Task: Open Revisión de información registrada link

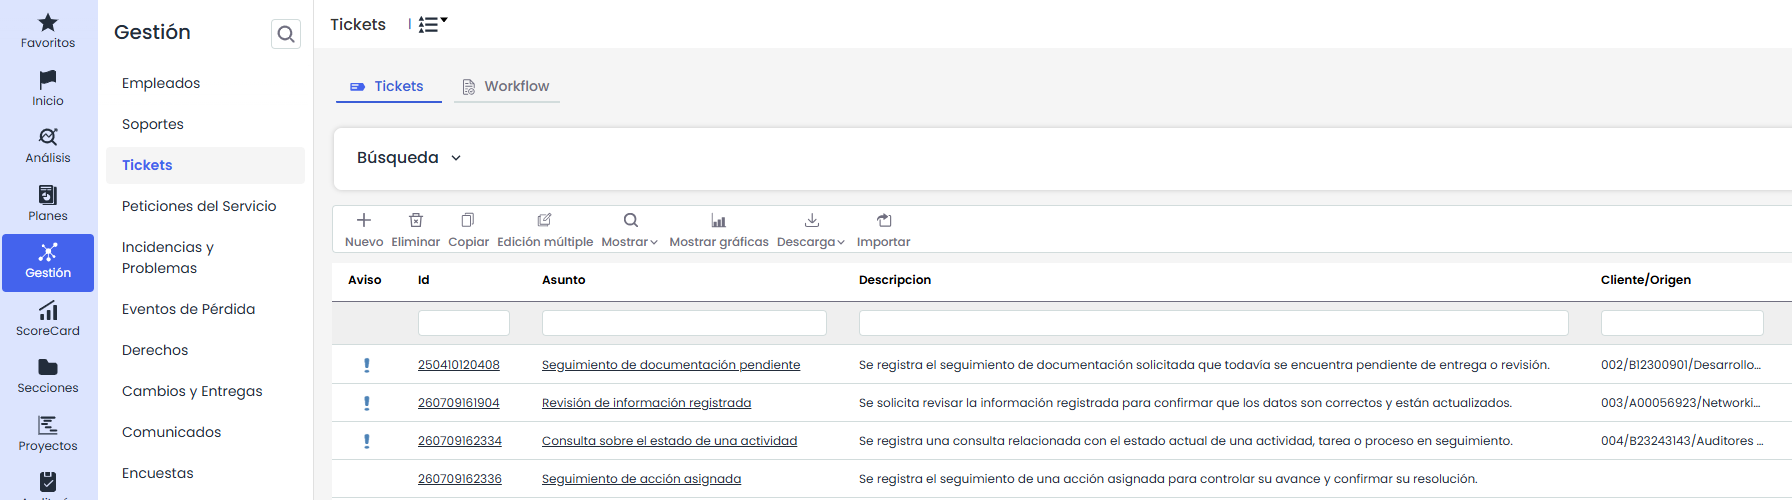Action: pos(646,403)
